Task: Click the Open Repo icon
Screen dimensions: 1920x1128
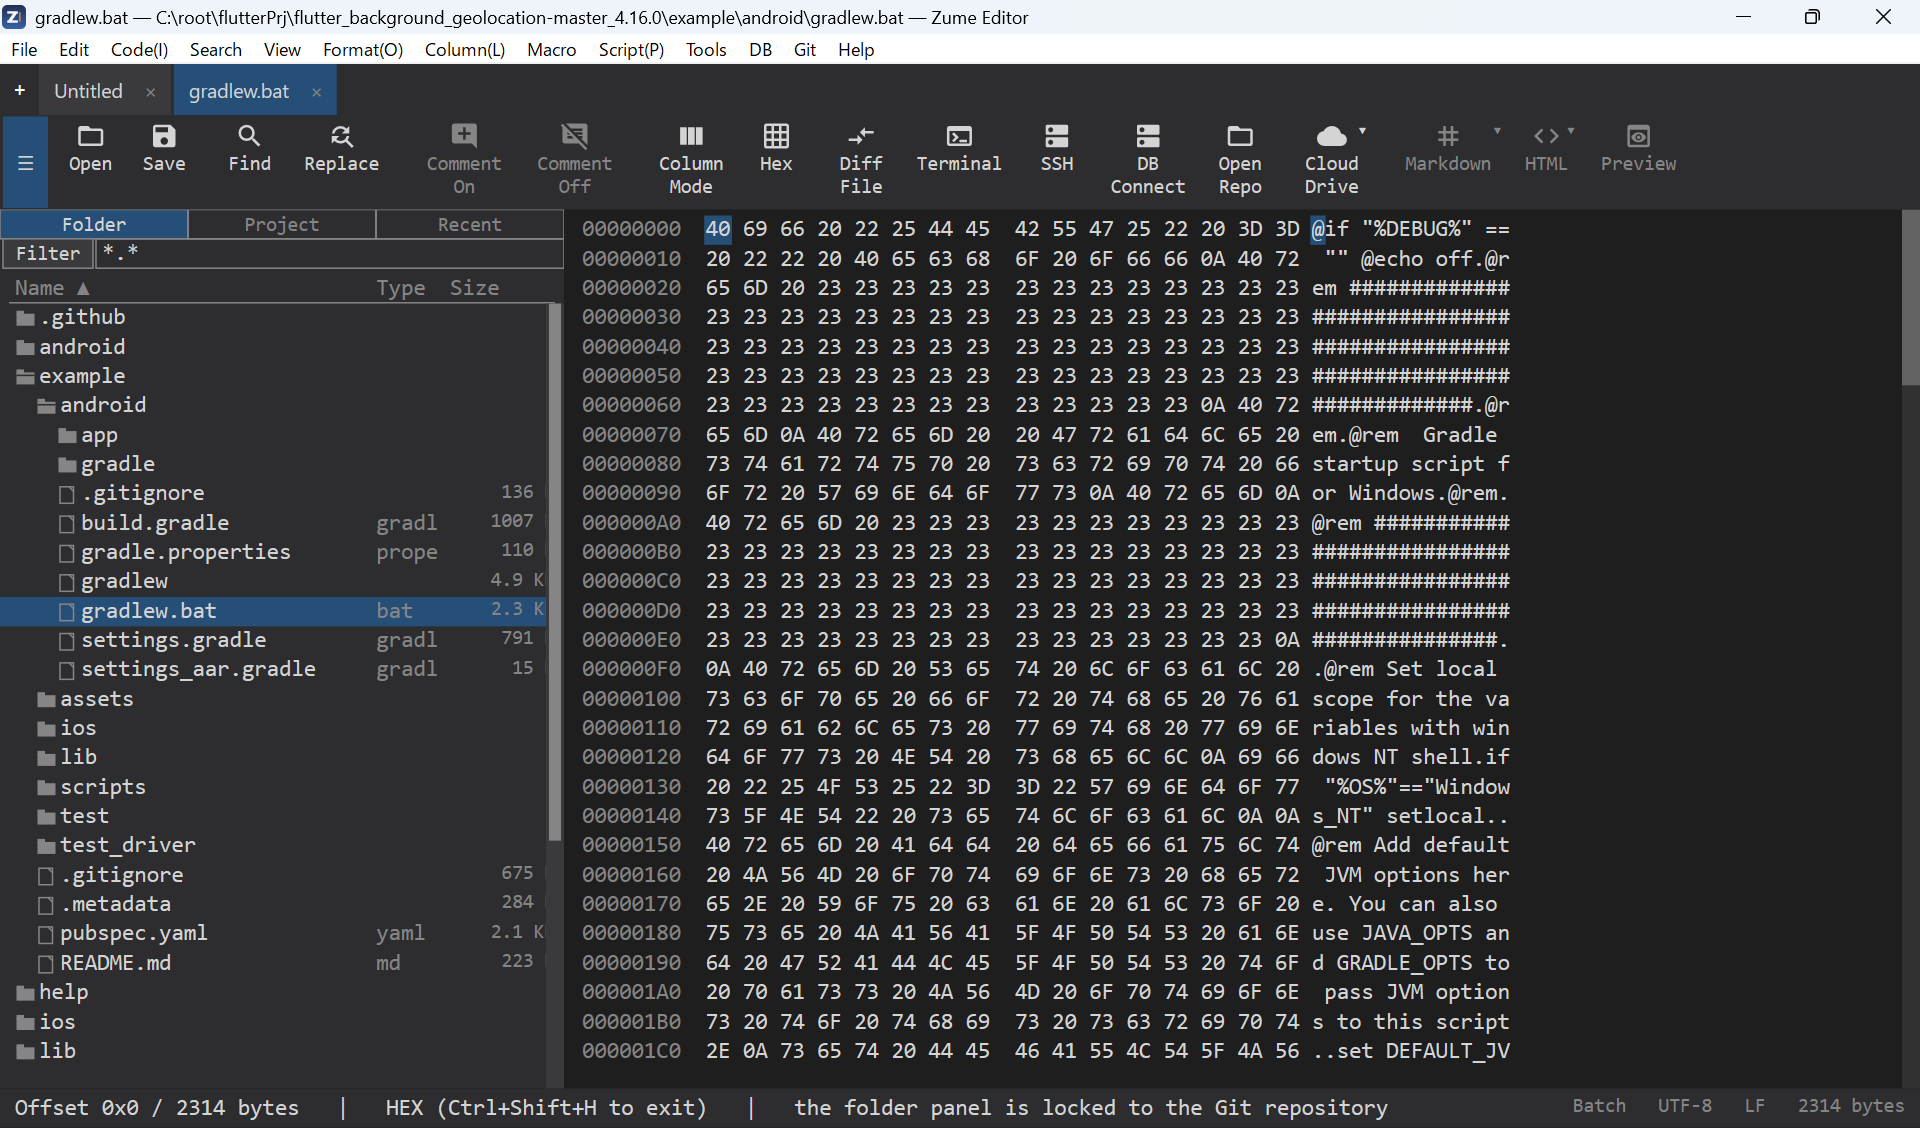Action: [1240, 160]
